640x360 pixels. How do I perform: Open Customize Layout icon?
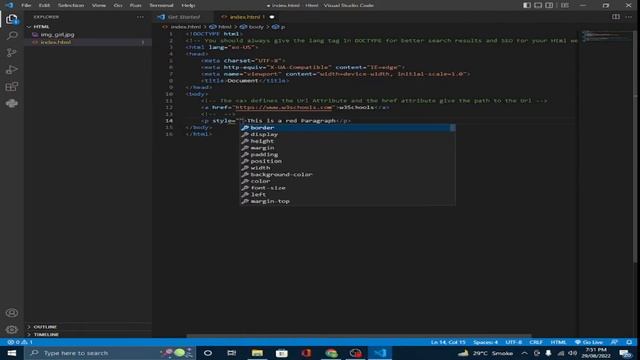click(x=565, y=5)
